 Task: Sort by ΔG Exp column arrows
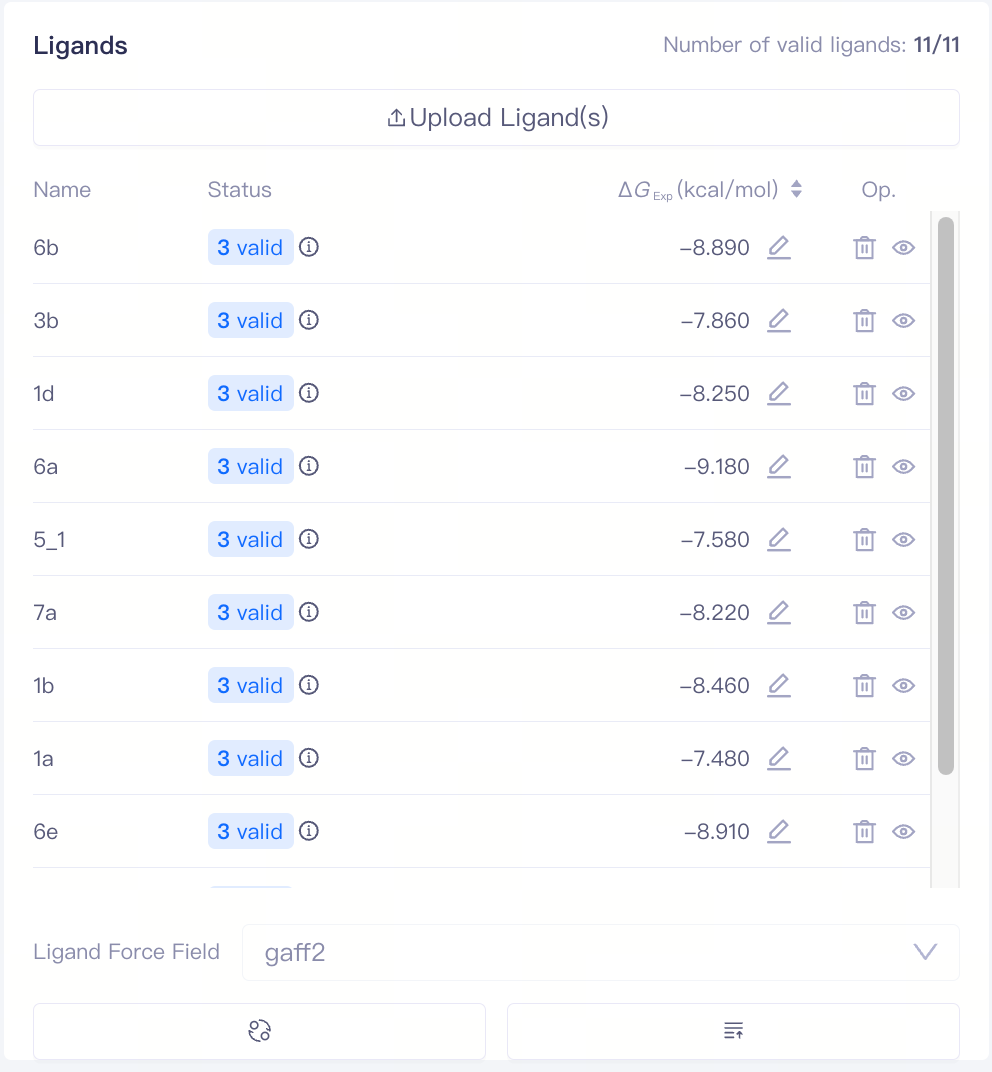click(796, 189)
